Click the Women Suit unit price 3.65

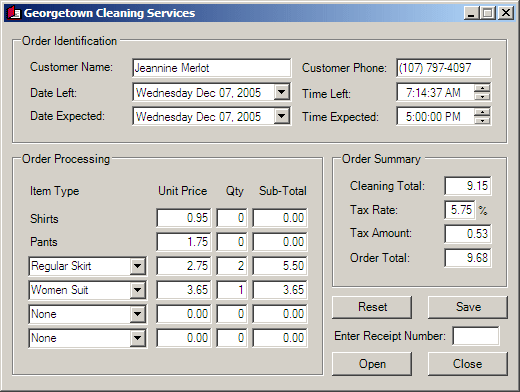pos(184,290)
